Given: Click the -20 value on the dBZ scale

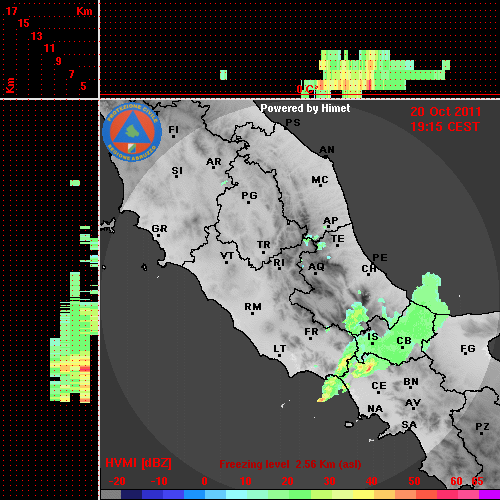Looking at the screenshot, I should [x=117, y=481].
